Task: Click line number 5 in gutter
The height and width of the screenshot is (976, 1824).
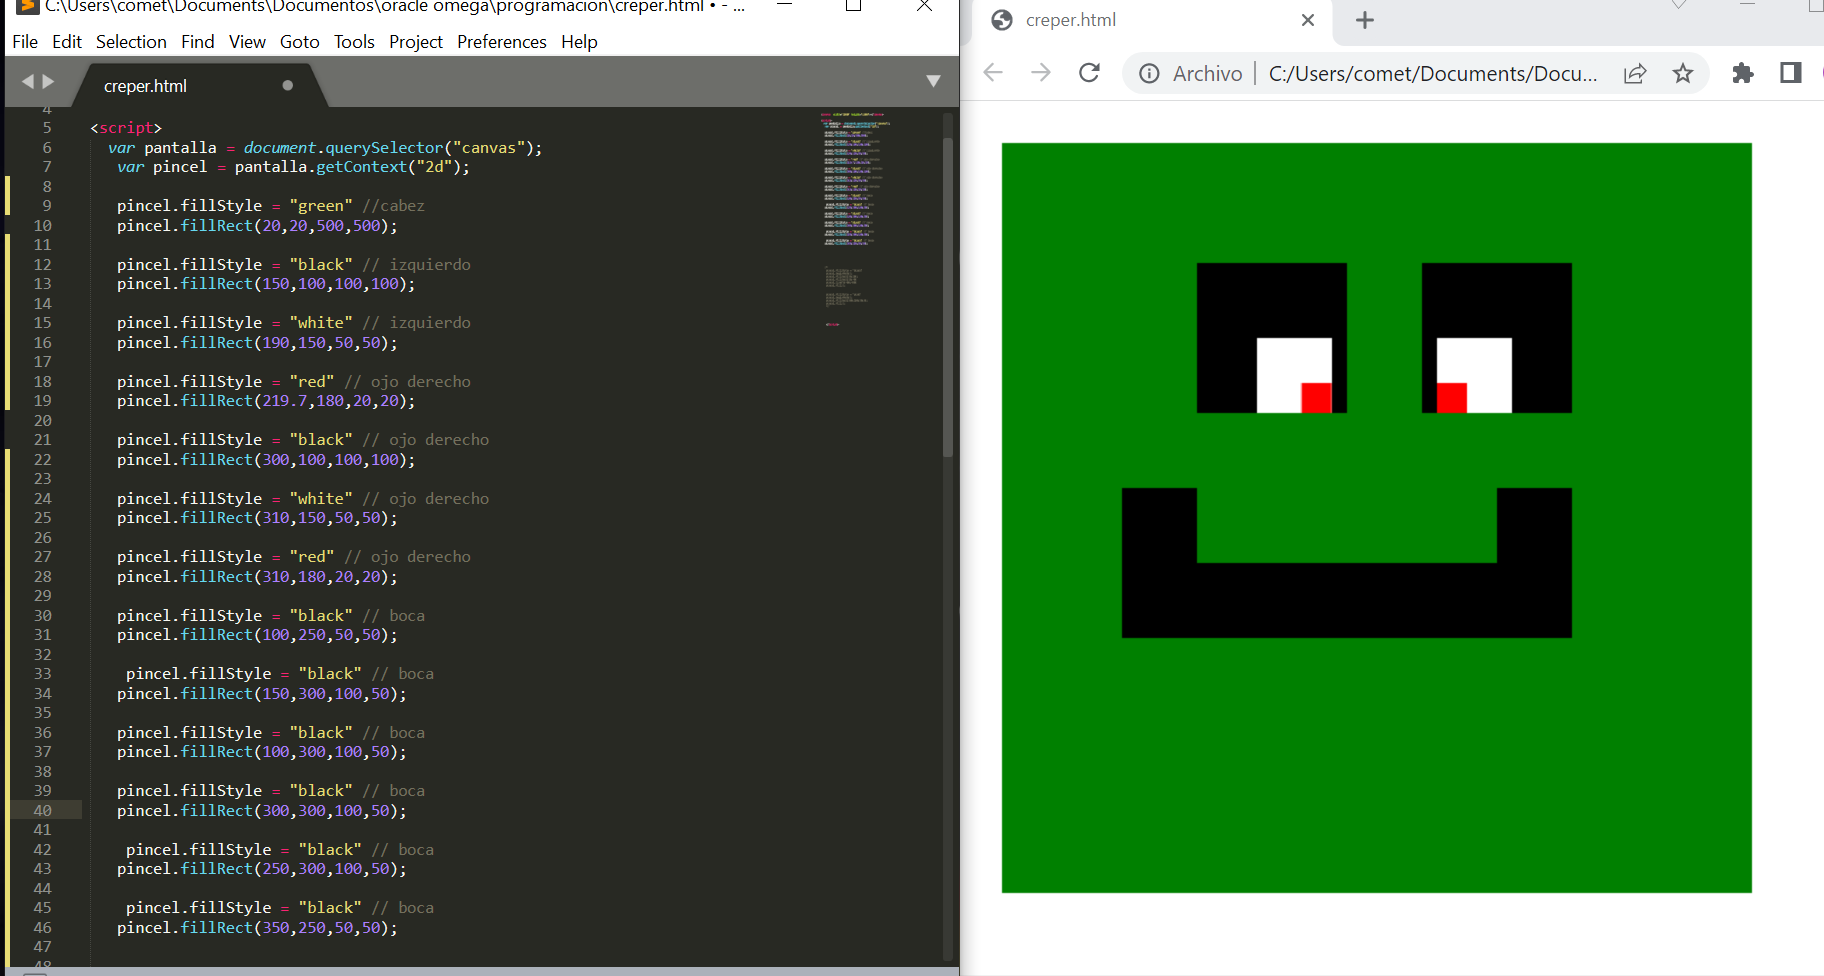Action: click(x=47, y=128)
